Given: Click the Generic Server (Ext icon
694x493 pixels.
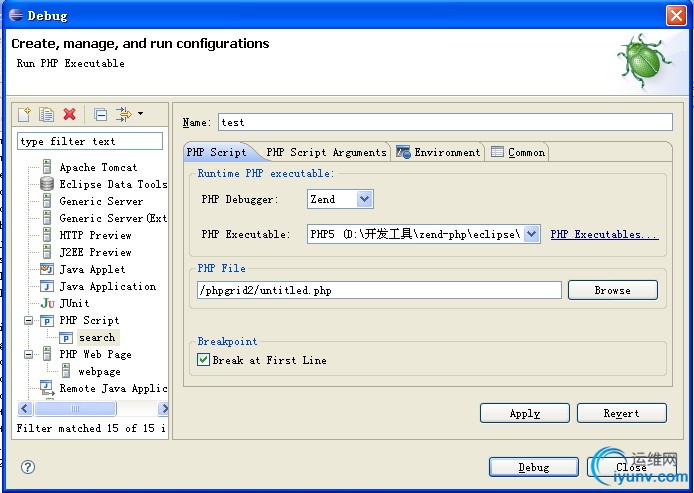Looking at the screenshot, I should (47, 218).
